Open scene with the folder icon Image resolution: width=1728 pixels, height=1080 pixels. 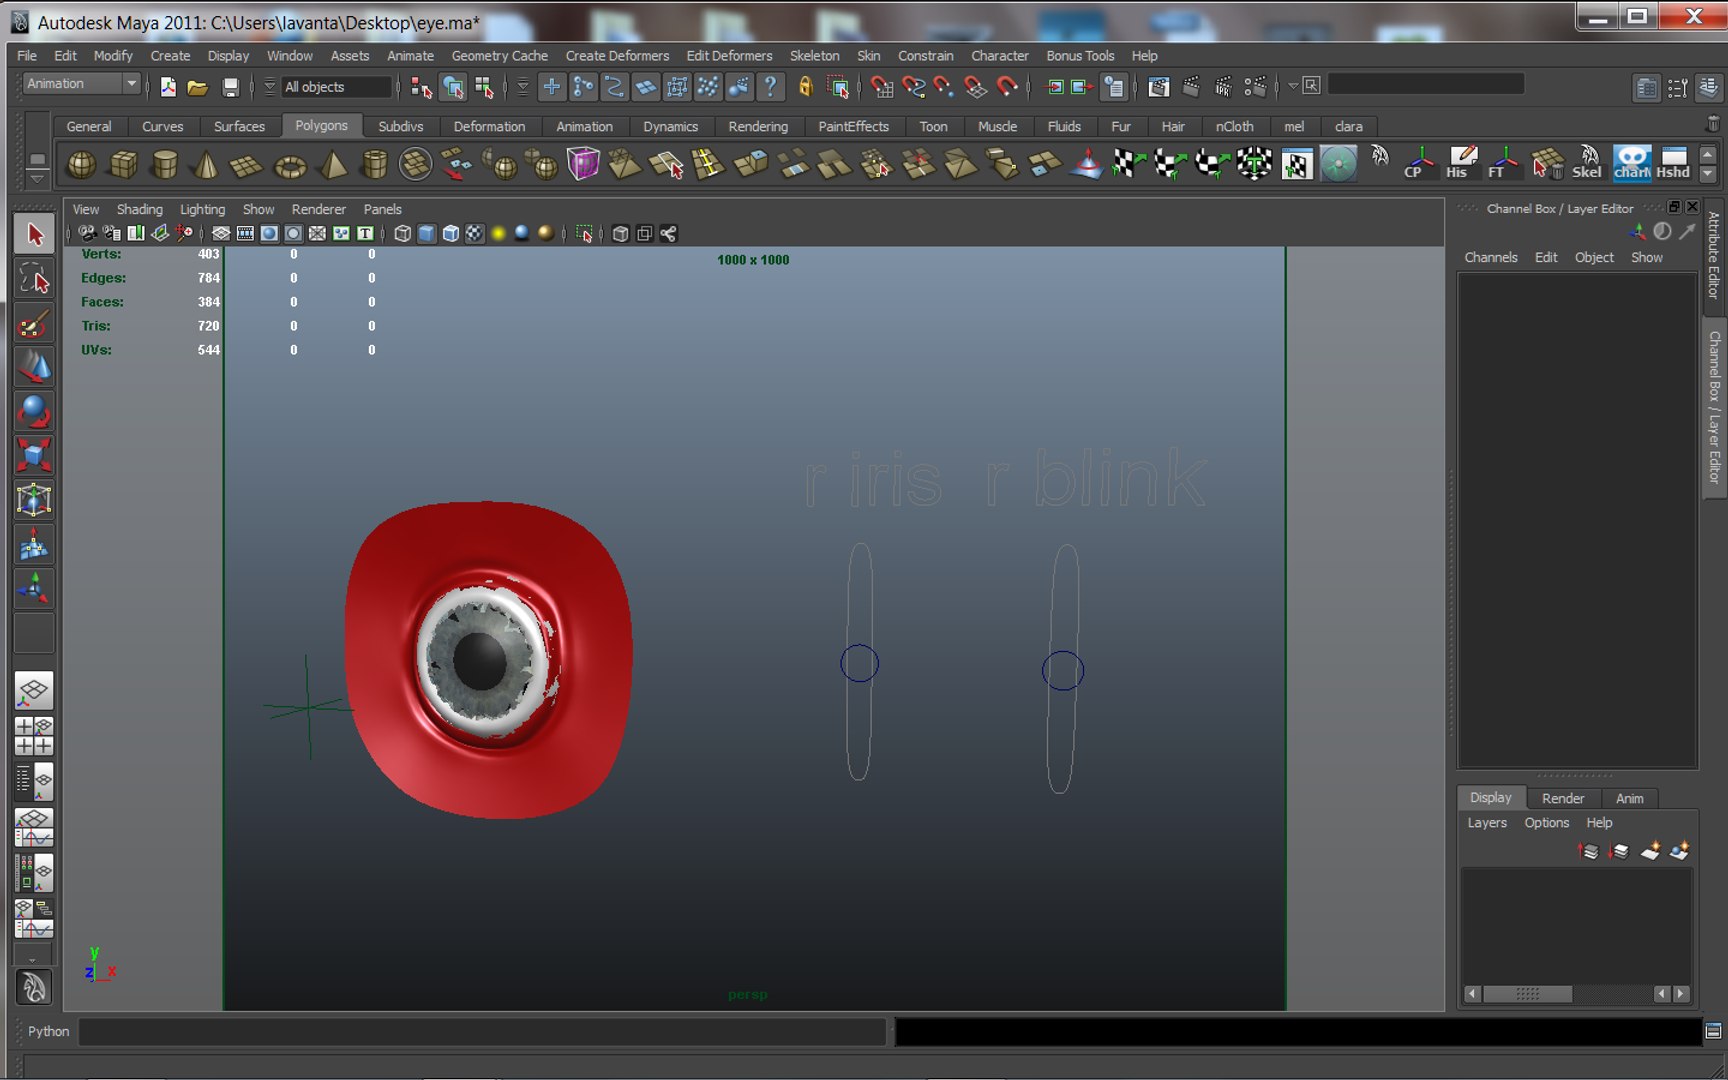[x=198, y=87]
